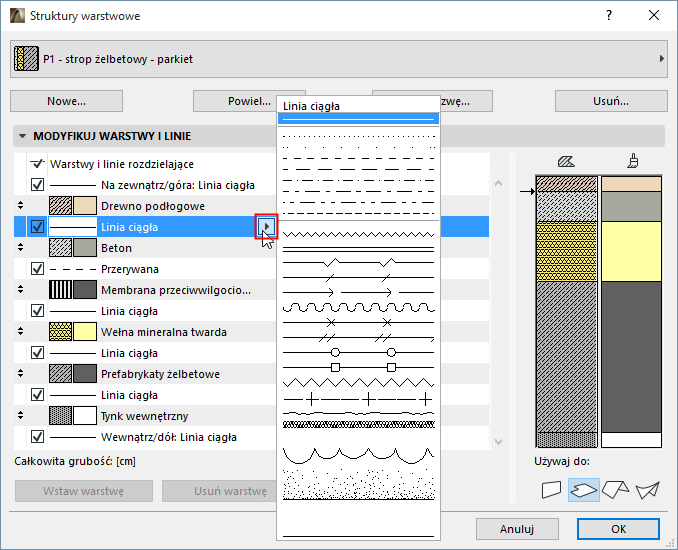The image size is (678, 550).
Task: Click the Drewno podłogowe hatch fill icon
Action: pos(60,206)
